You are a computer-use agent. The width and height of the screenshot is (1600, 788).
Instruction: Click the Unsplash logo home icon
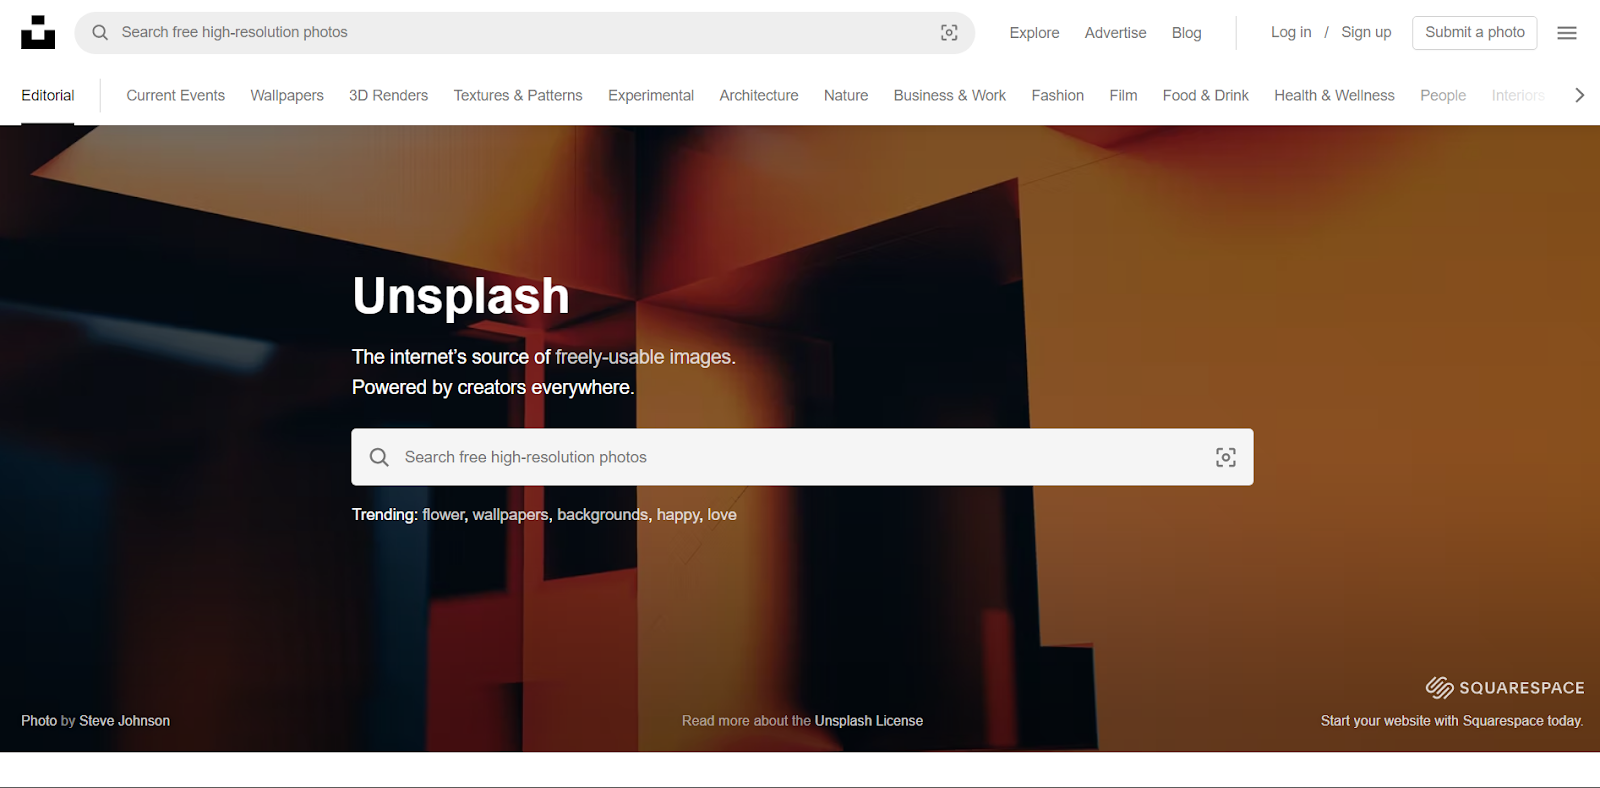pos(38,32)
